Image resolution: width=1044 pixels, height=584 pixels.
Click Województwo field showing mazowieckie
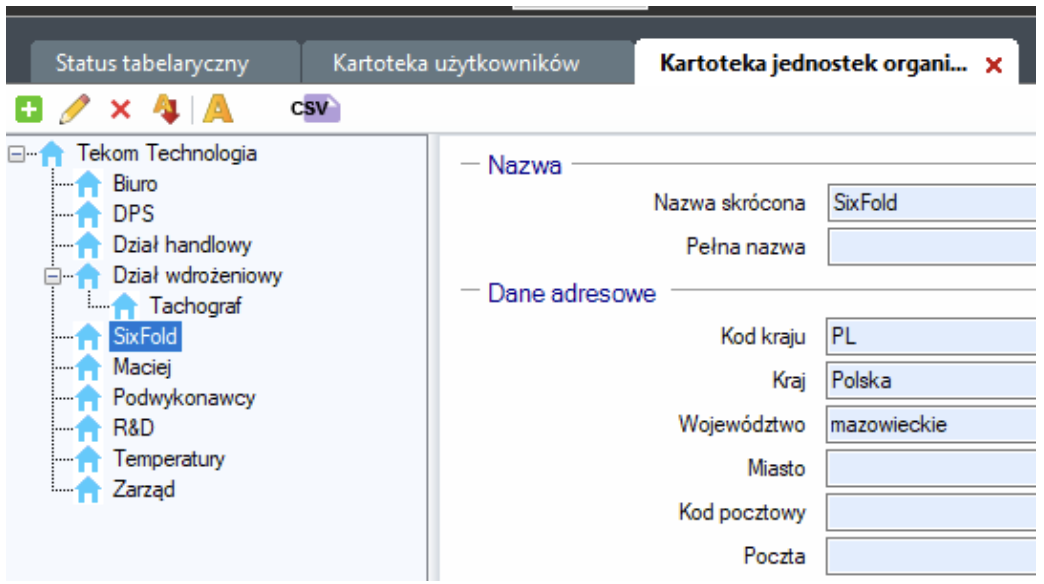(x=931, y=424)
